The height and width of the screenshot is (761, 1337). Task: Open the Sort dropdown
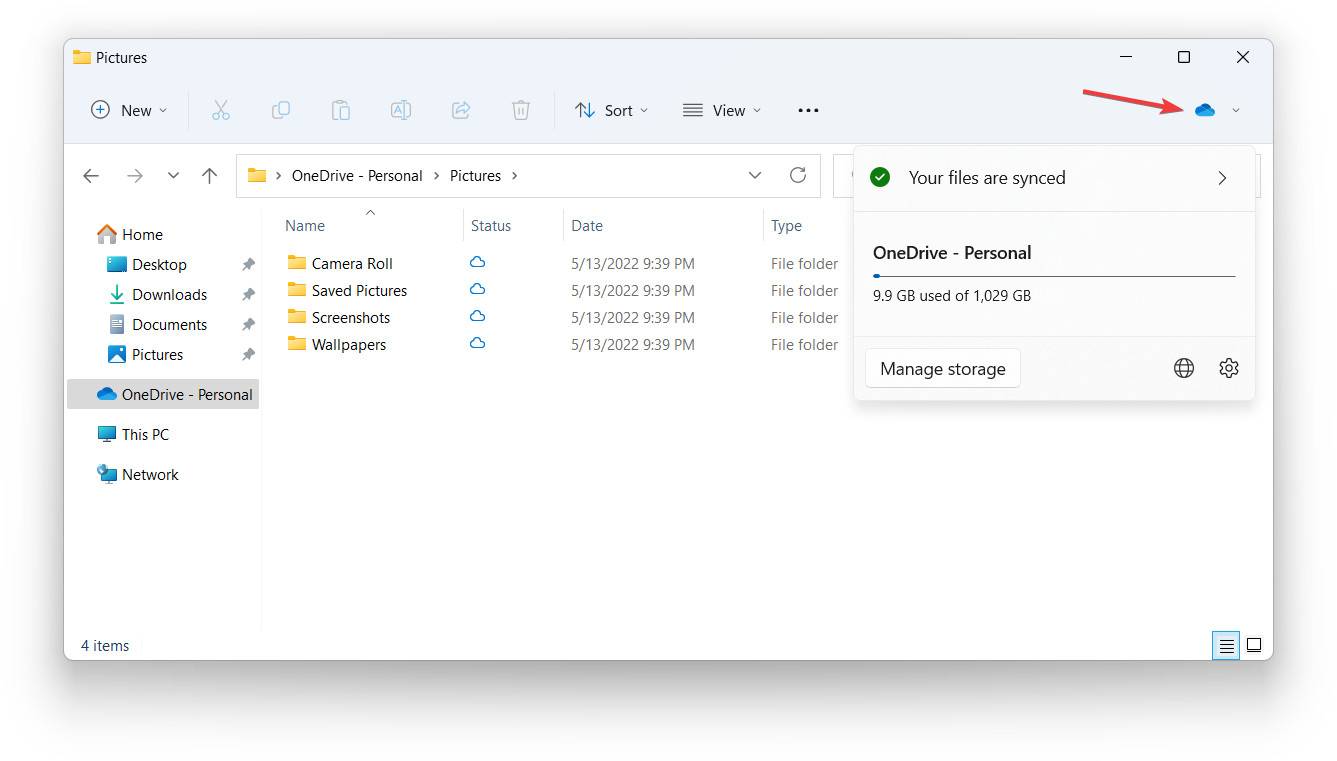click(611, 110)
